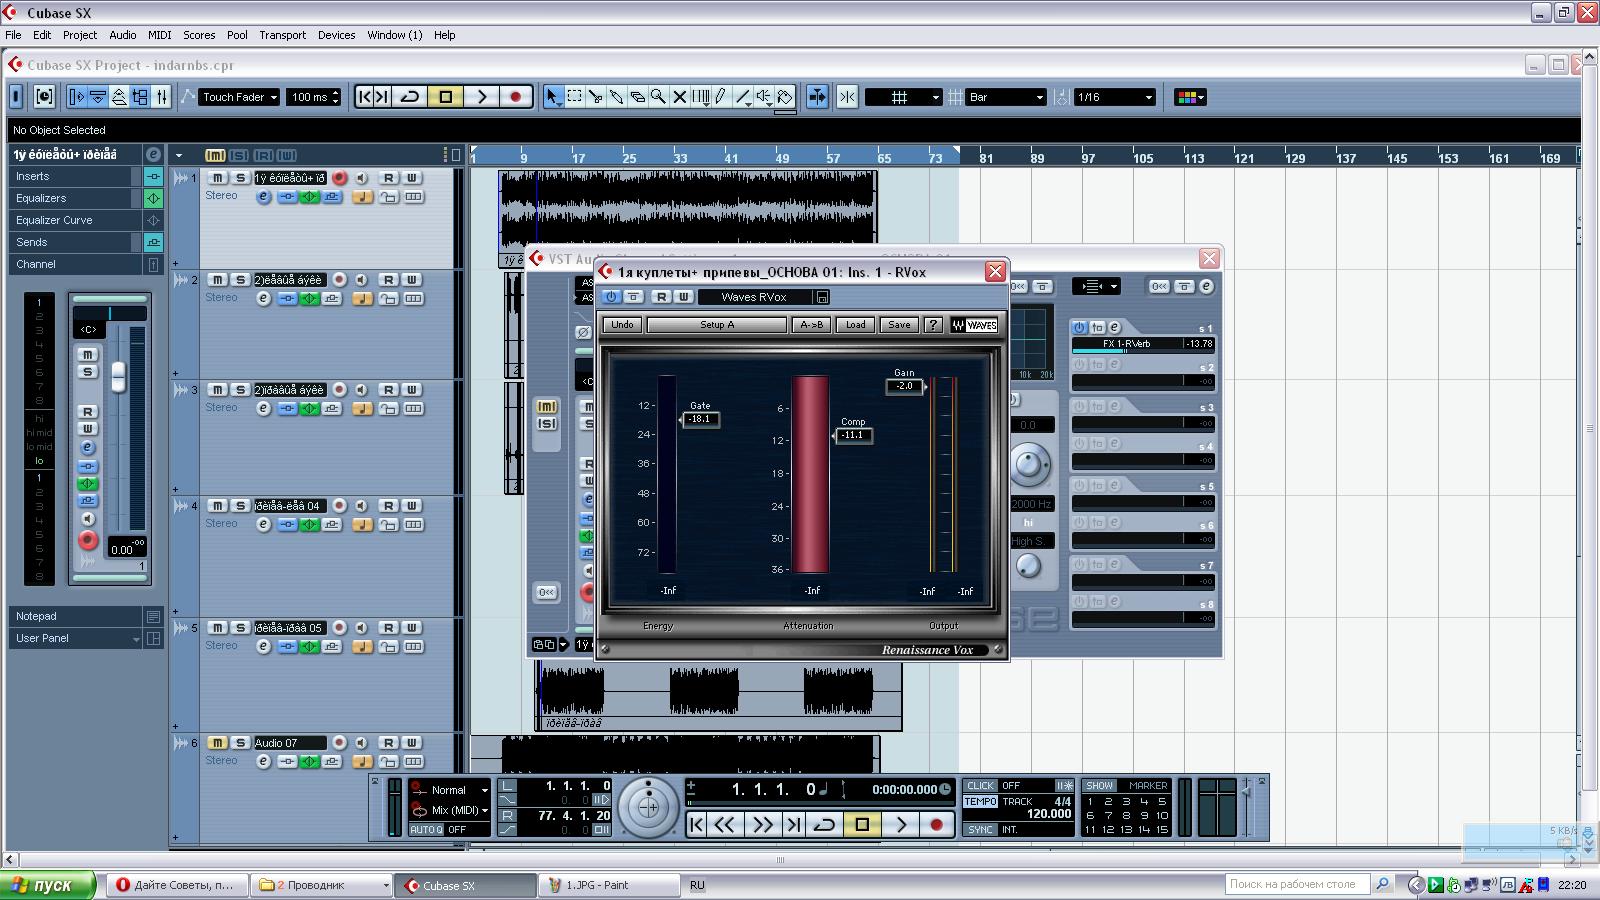Click the Gate -18.1 slider handle
This screenshot has height=900, width=1600.
point(700,419)
